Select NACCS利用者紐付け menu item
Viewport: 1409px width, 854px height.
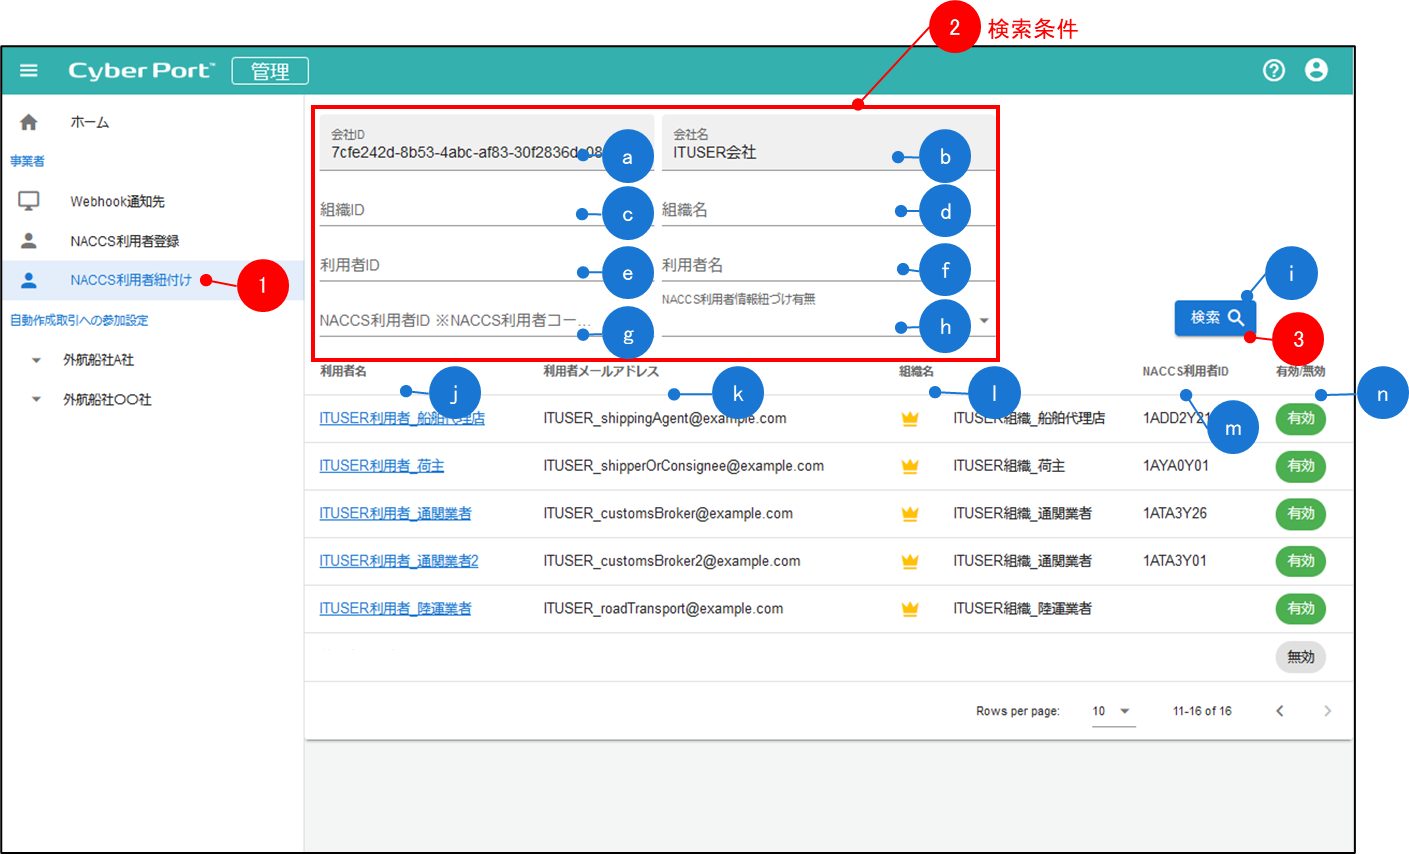click(x=130, y=280)
